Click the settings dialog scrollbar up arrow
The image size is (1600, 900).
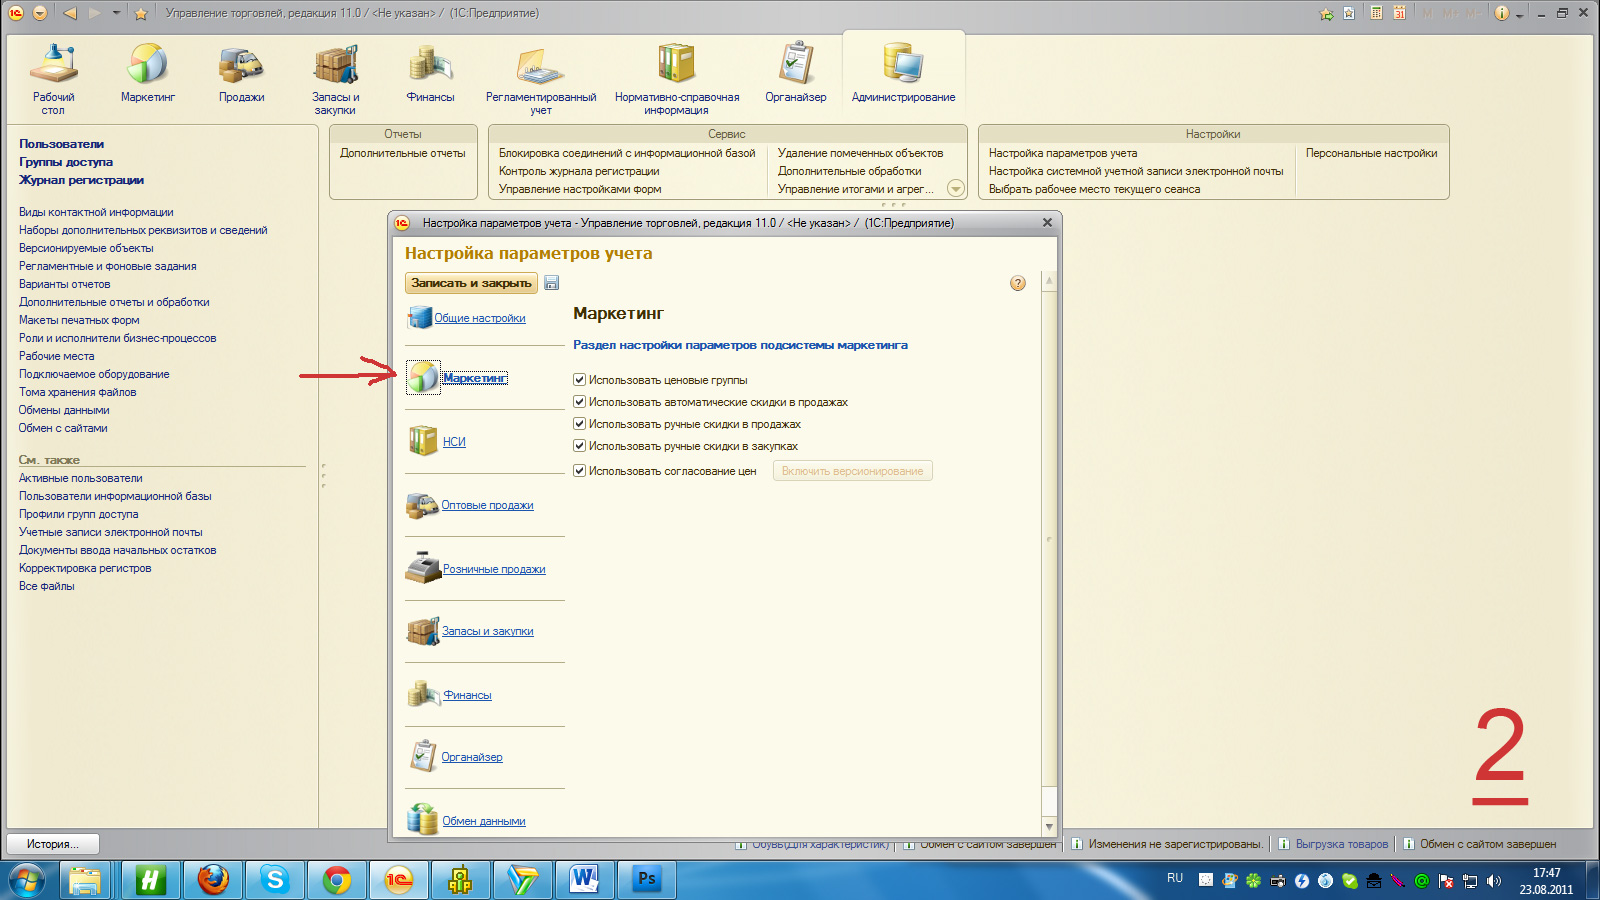(x=1049, y=281)
